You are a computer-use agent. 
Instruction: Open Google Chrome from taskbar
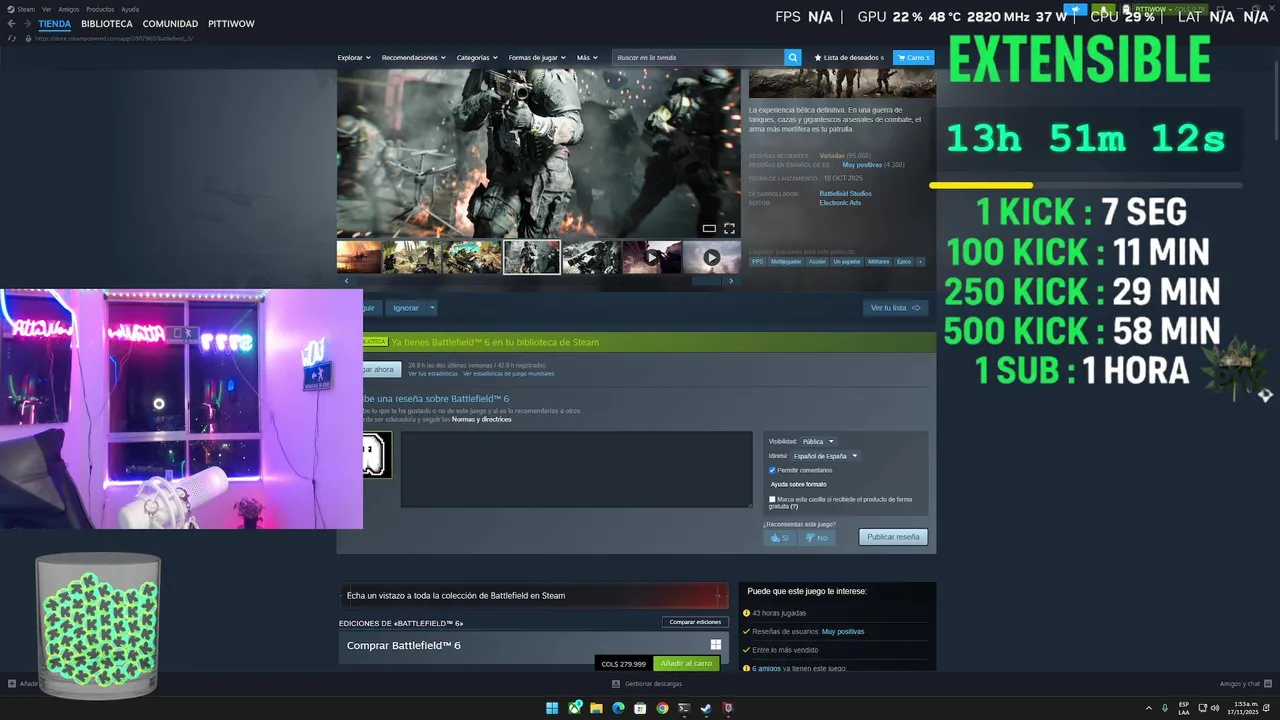tap(662, 708)
